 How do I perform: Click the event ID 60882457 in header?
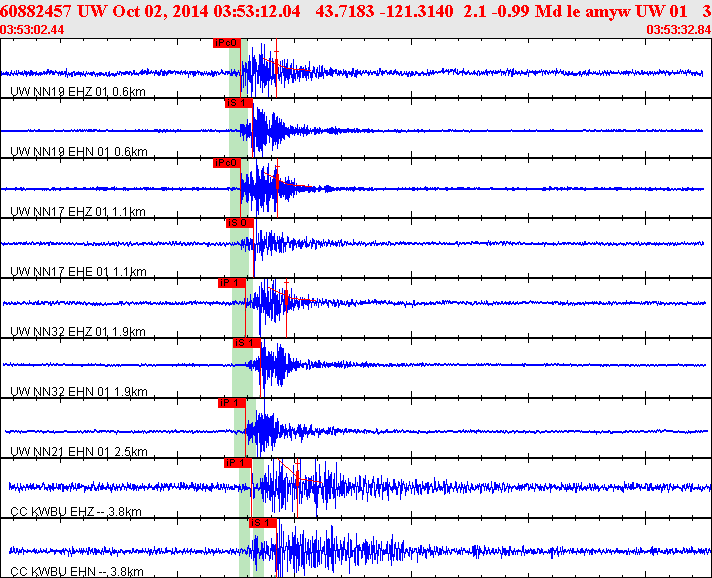tap(36, 11)
